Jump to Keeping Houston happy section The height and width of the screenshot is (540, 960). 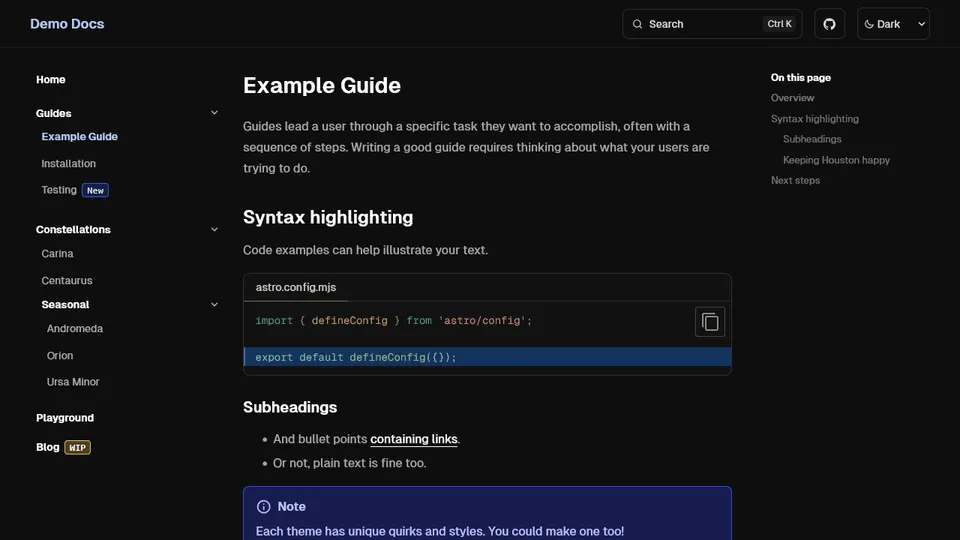pyautogui.click(x=836, y=160)
